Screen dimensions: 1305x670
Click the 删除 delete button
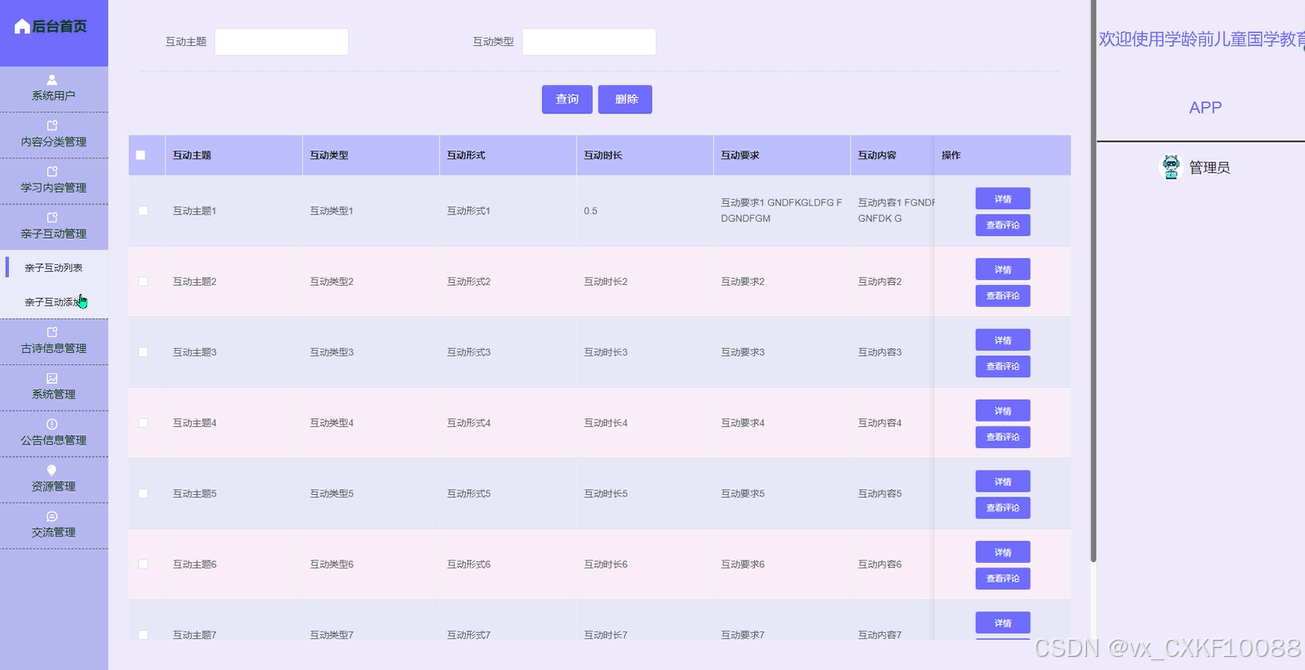pyautogui.click(x=626, y=99)
